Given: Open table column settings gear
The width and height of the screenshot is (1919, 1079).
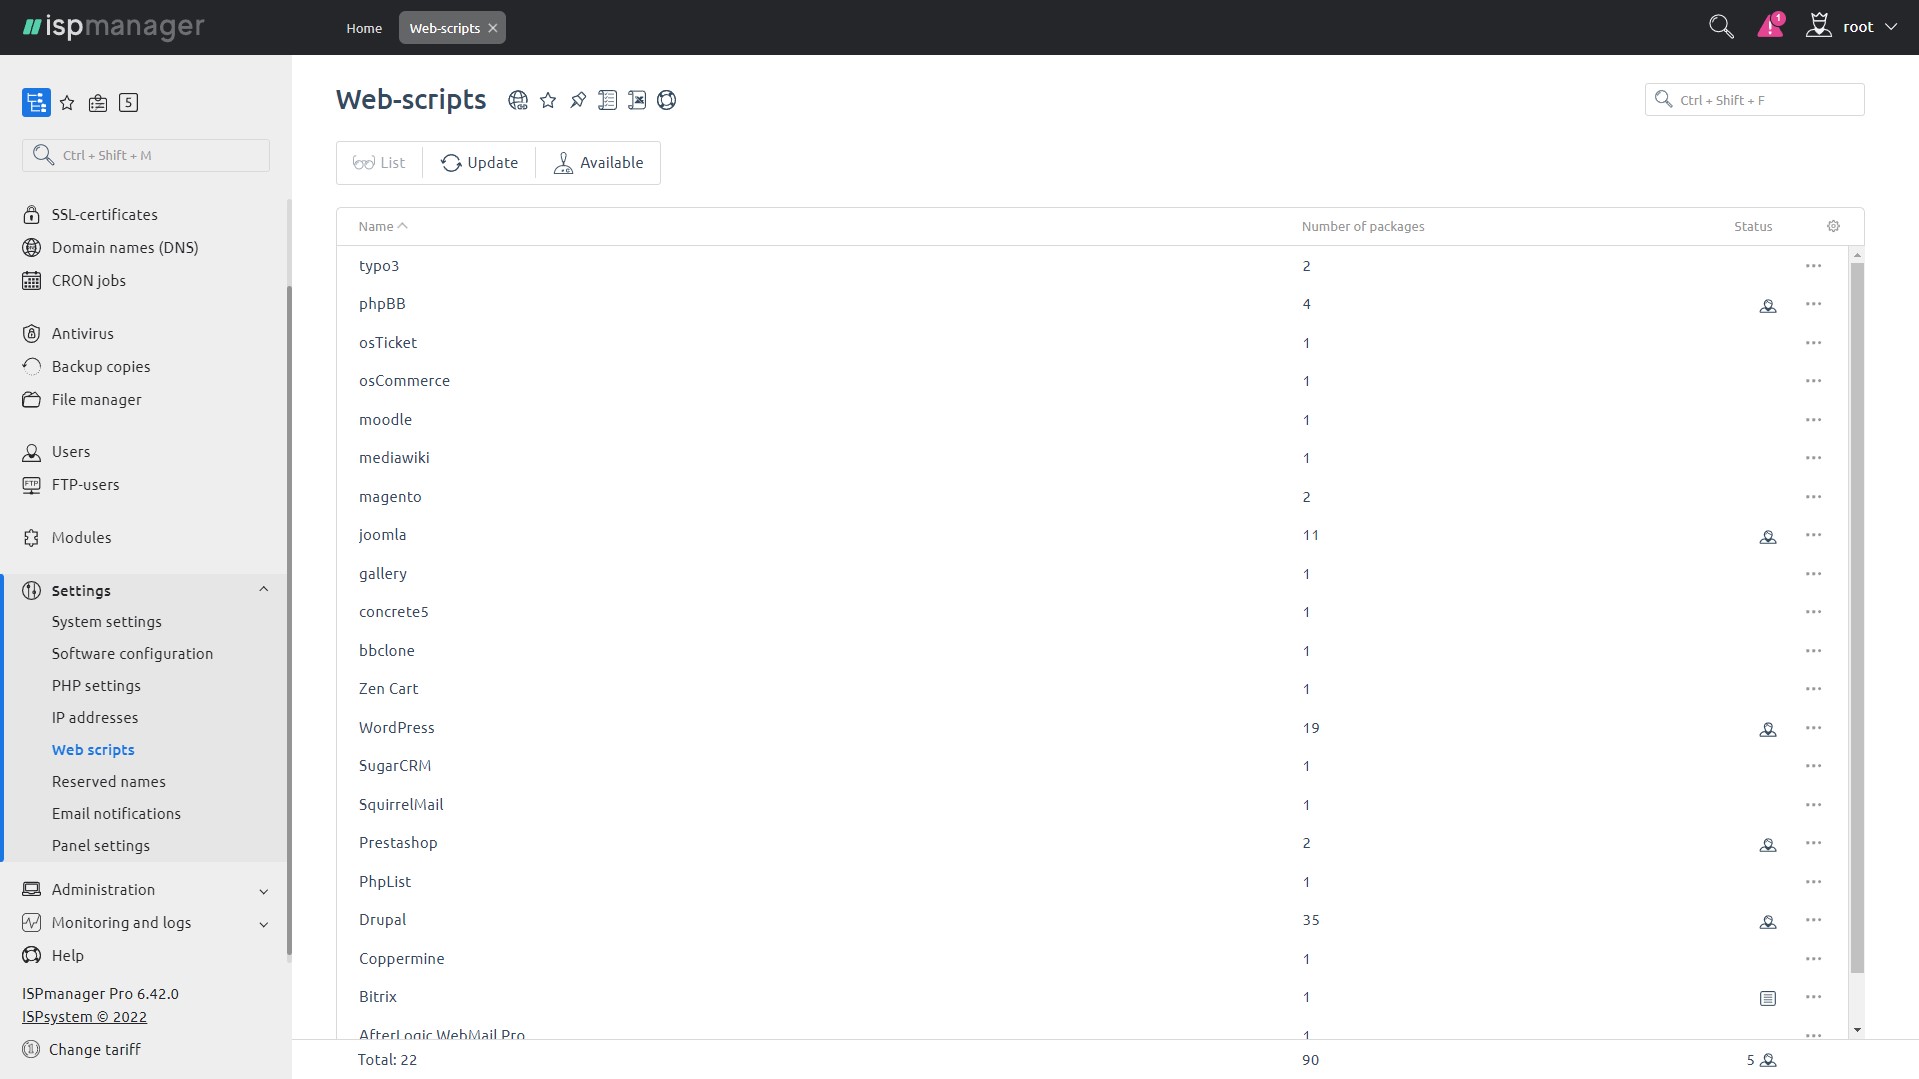Looking at the screenshot, I should tap(1833, 227).
